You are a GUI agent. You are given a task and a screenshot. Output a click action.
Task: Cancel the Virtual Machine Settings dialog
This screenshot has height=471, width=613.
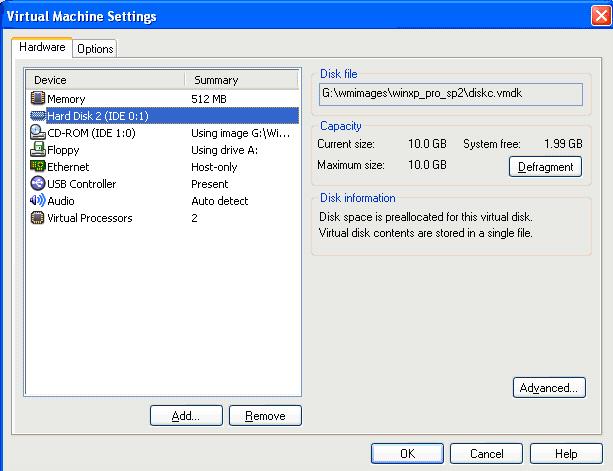click(486, 454)
